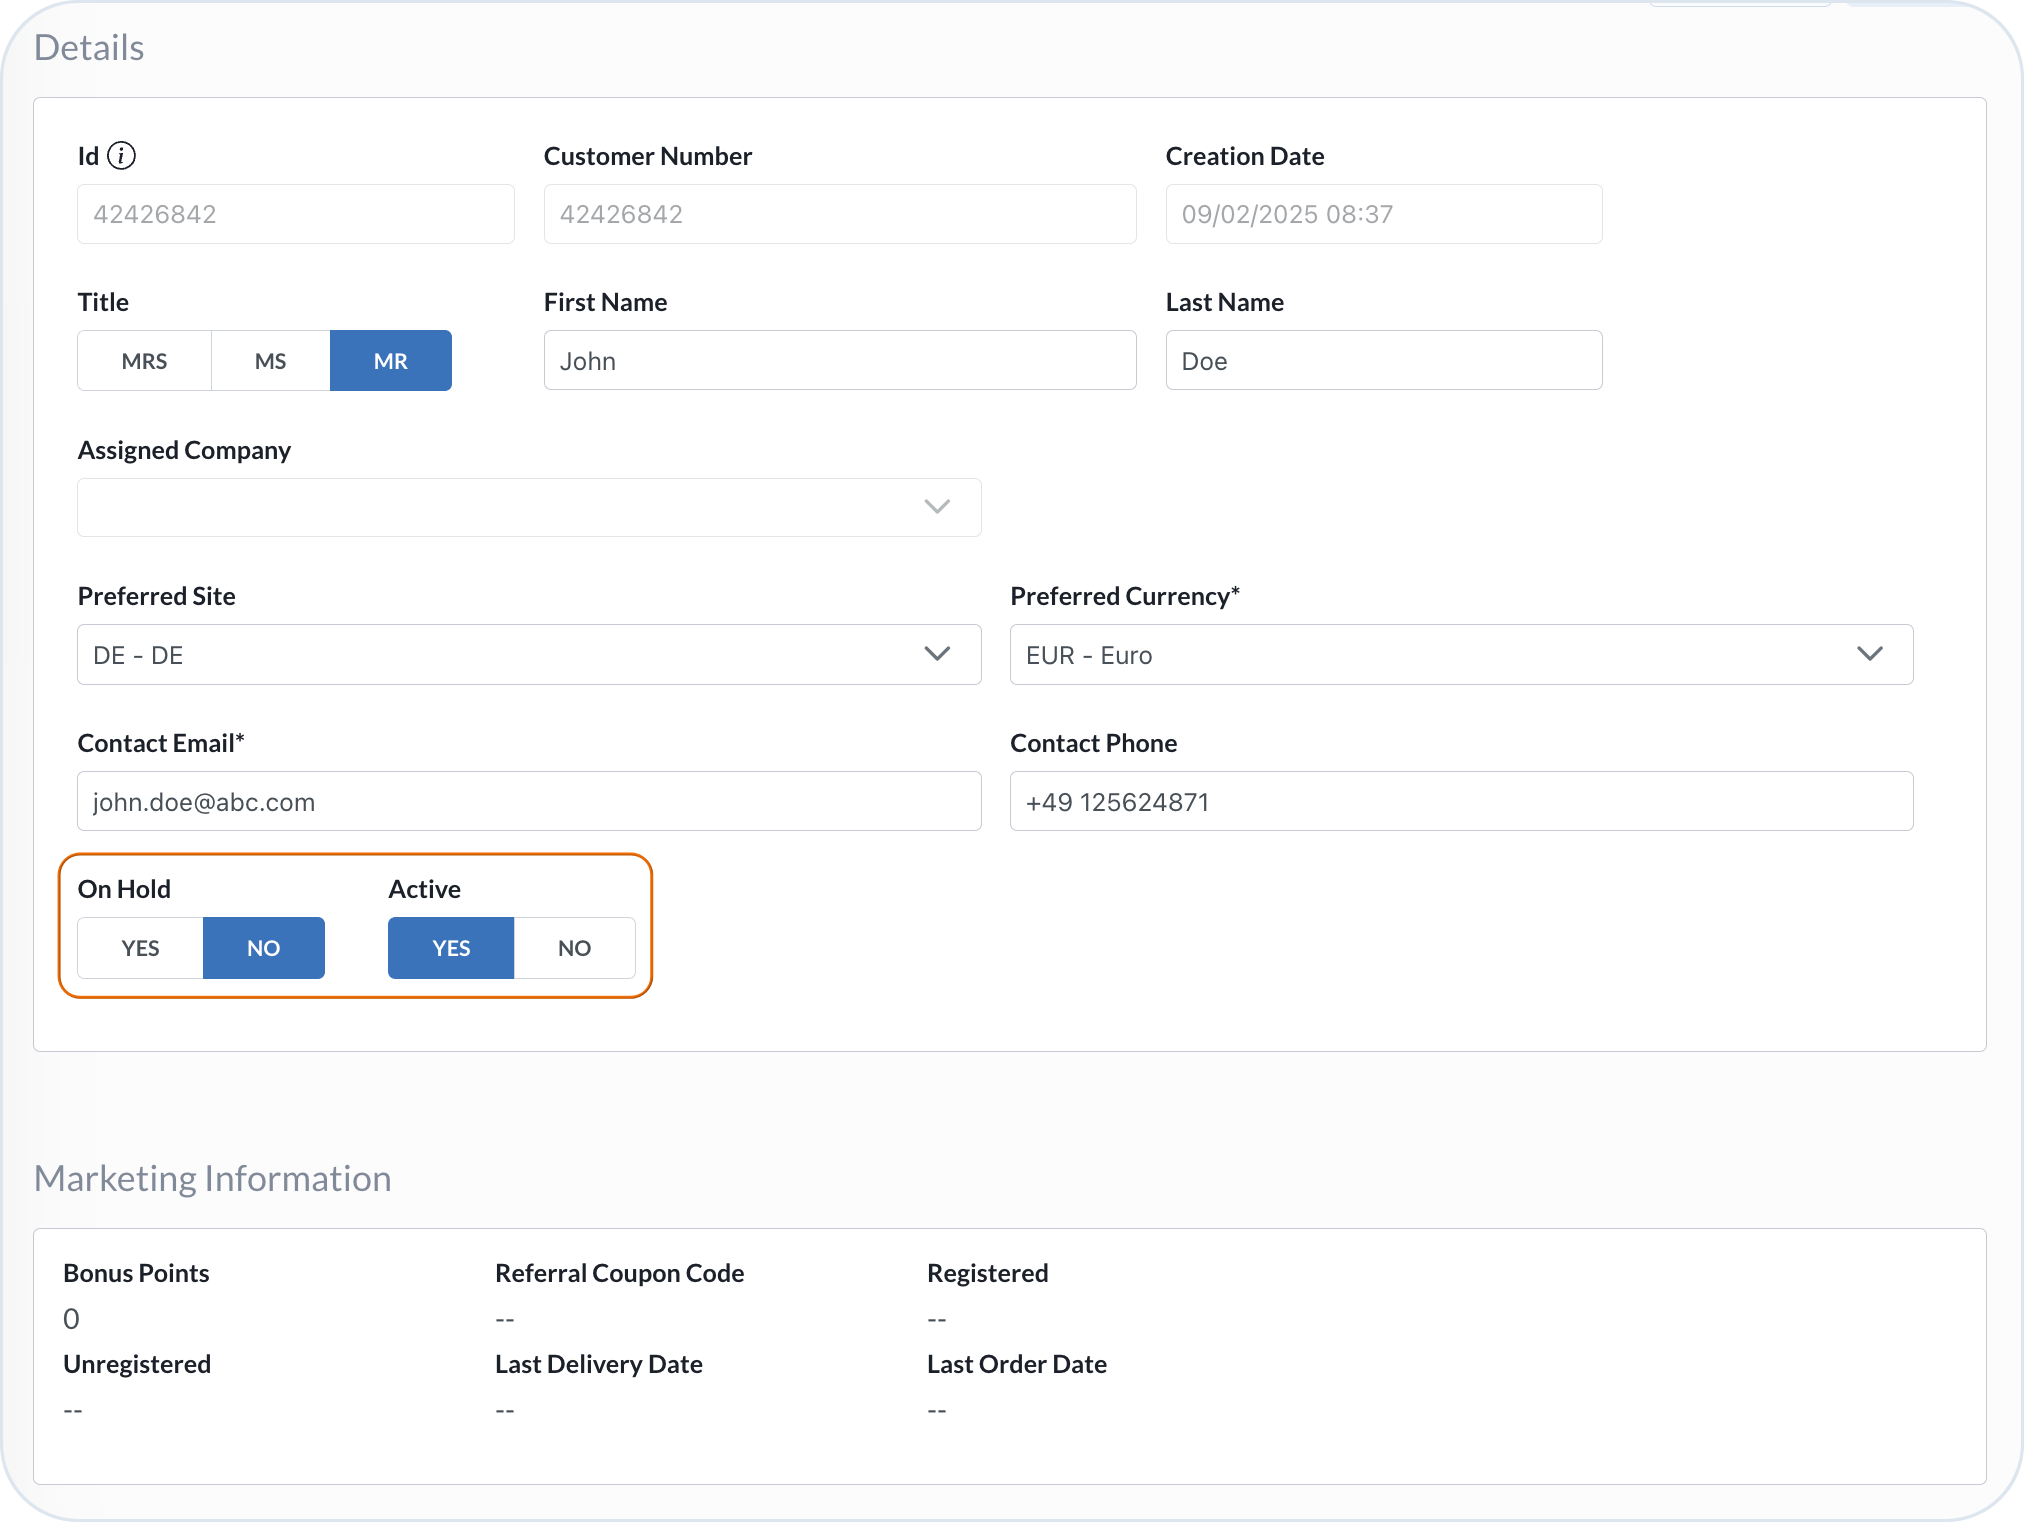Set Active to YES
The width and height of the screenshot is (2024, 1522).
pos(451,948)
